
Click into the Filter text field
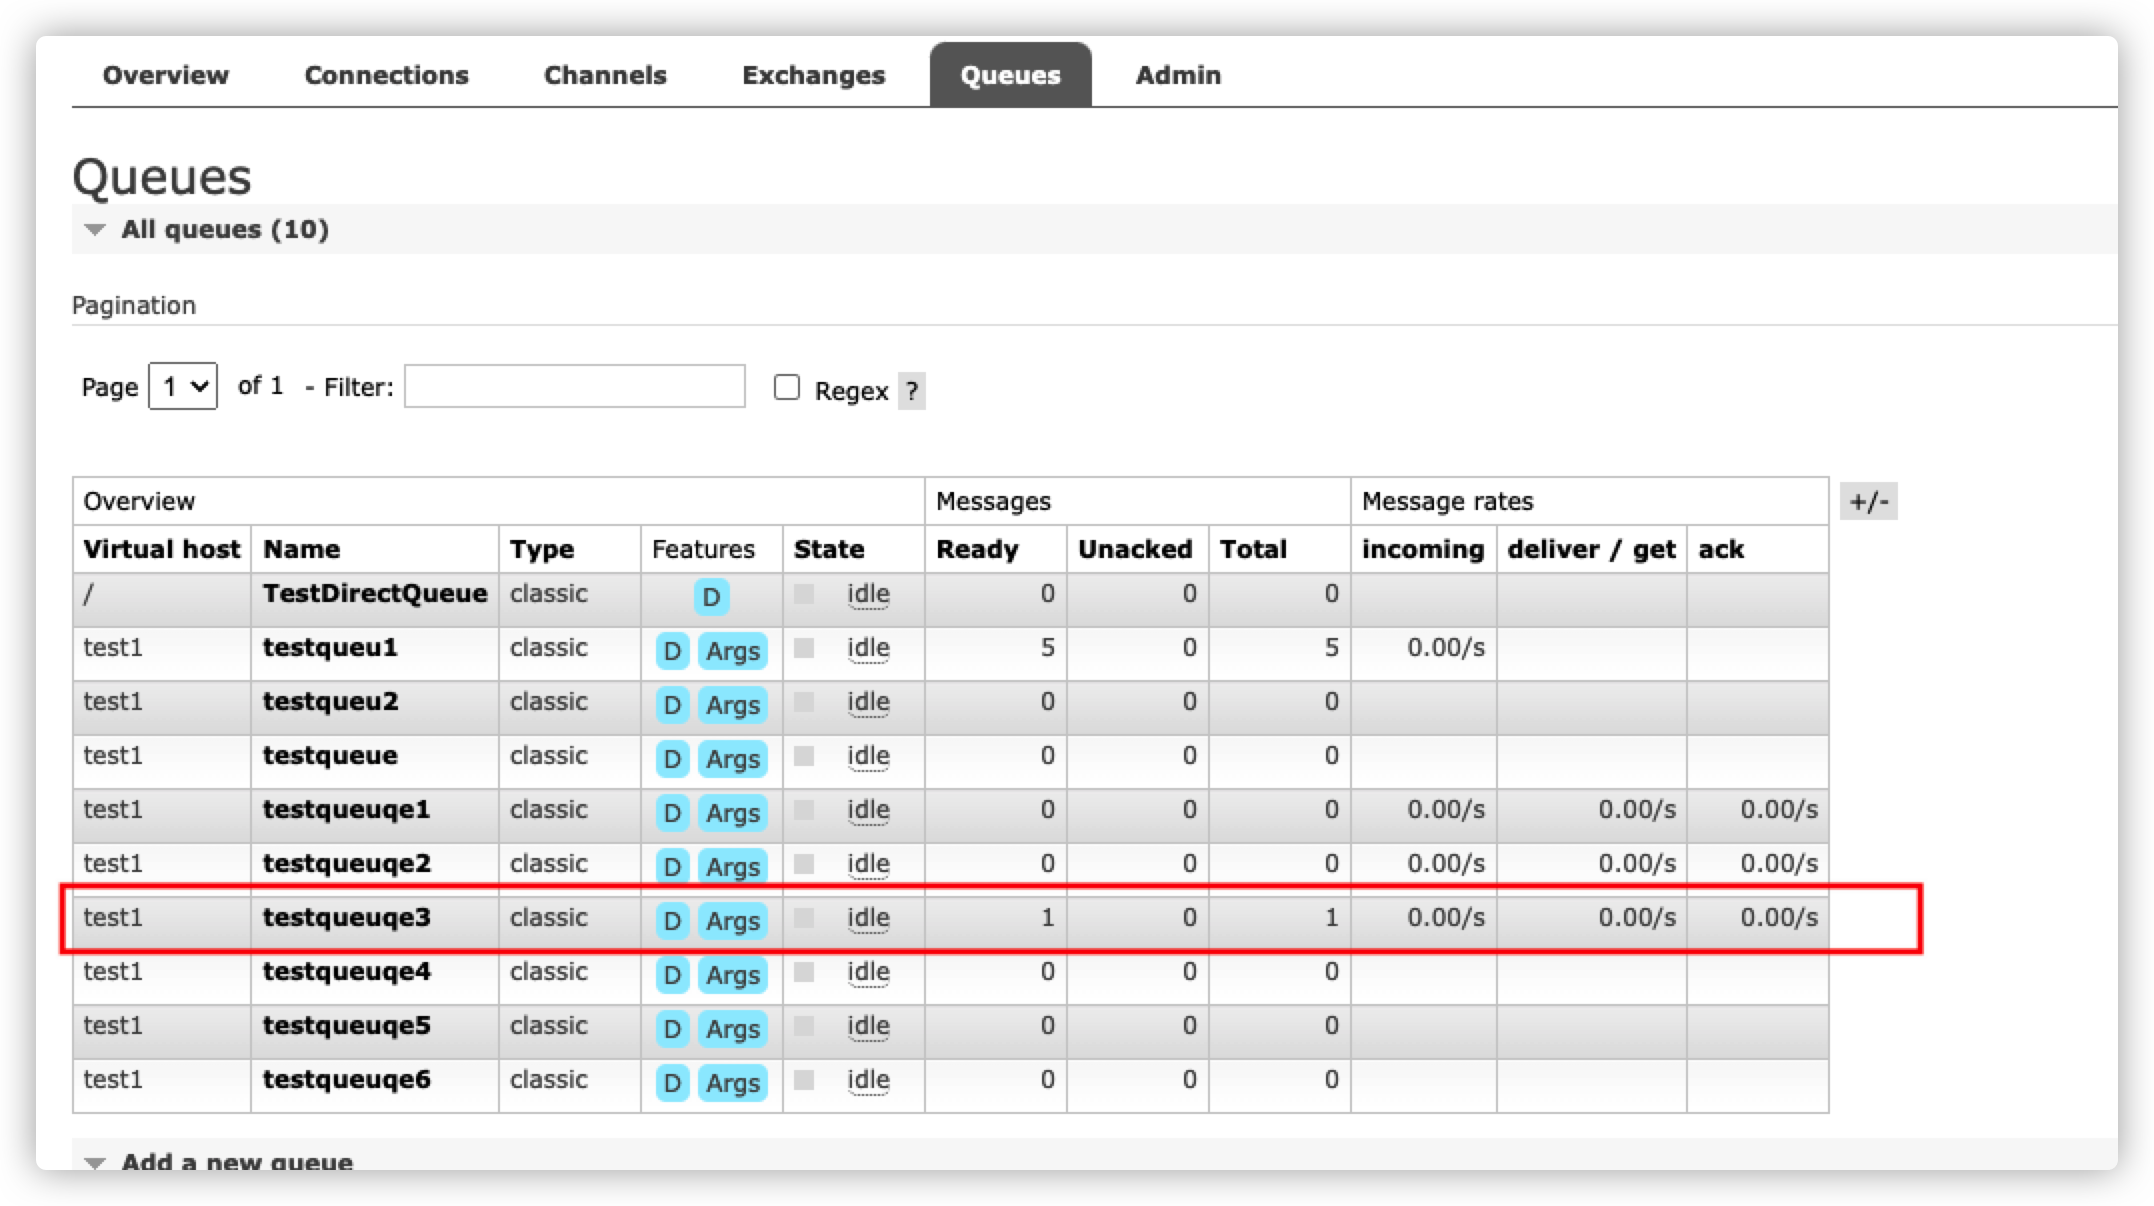[x=574, y=386]
